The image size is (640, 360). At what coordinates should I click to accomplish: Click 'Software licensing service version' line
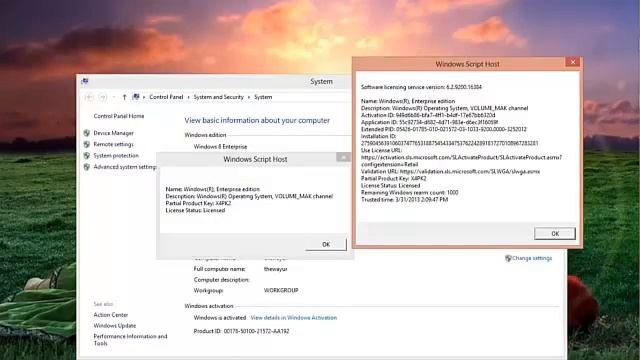pyautogui.click(x=421, y=87)
